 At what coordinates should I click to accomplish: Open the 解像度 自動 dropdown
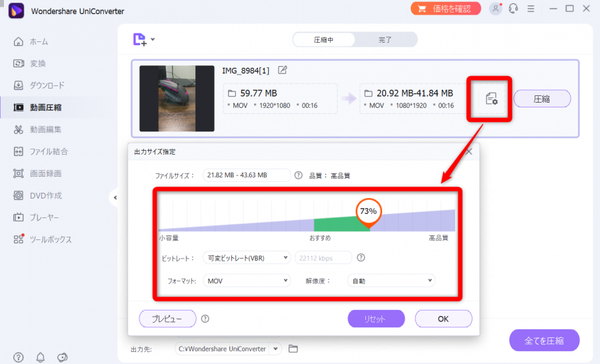coord(391,281)
